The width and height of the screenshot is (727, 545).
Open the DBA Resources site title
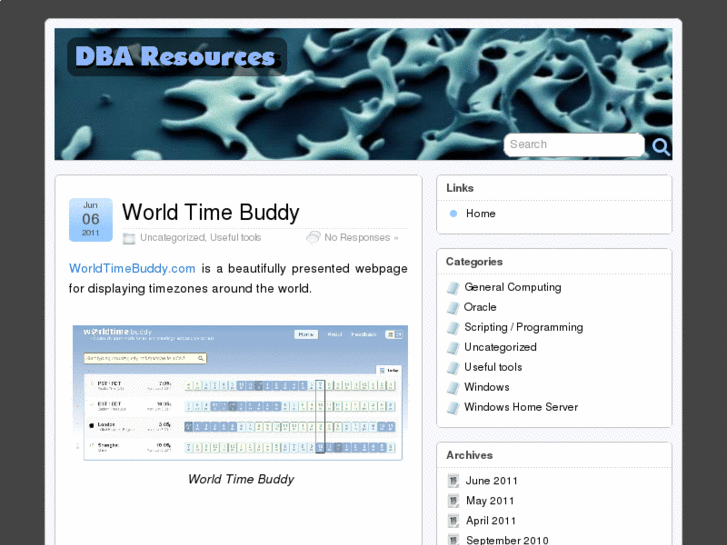[175, 57]
